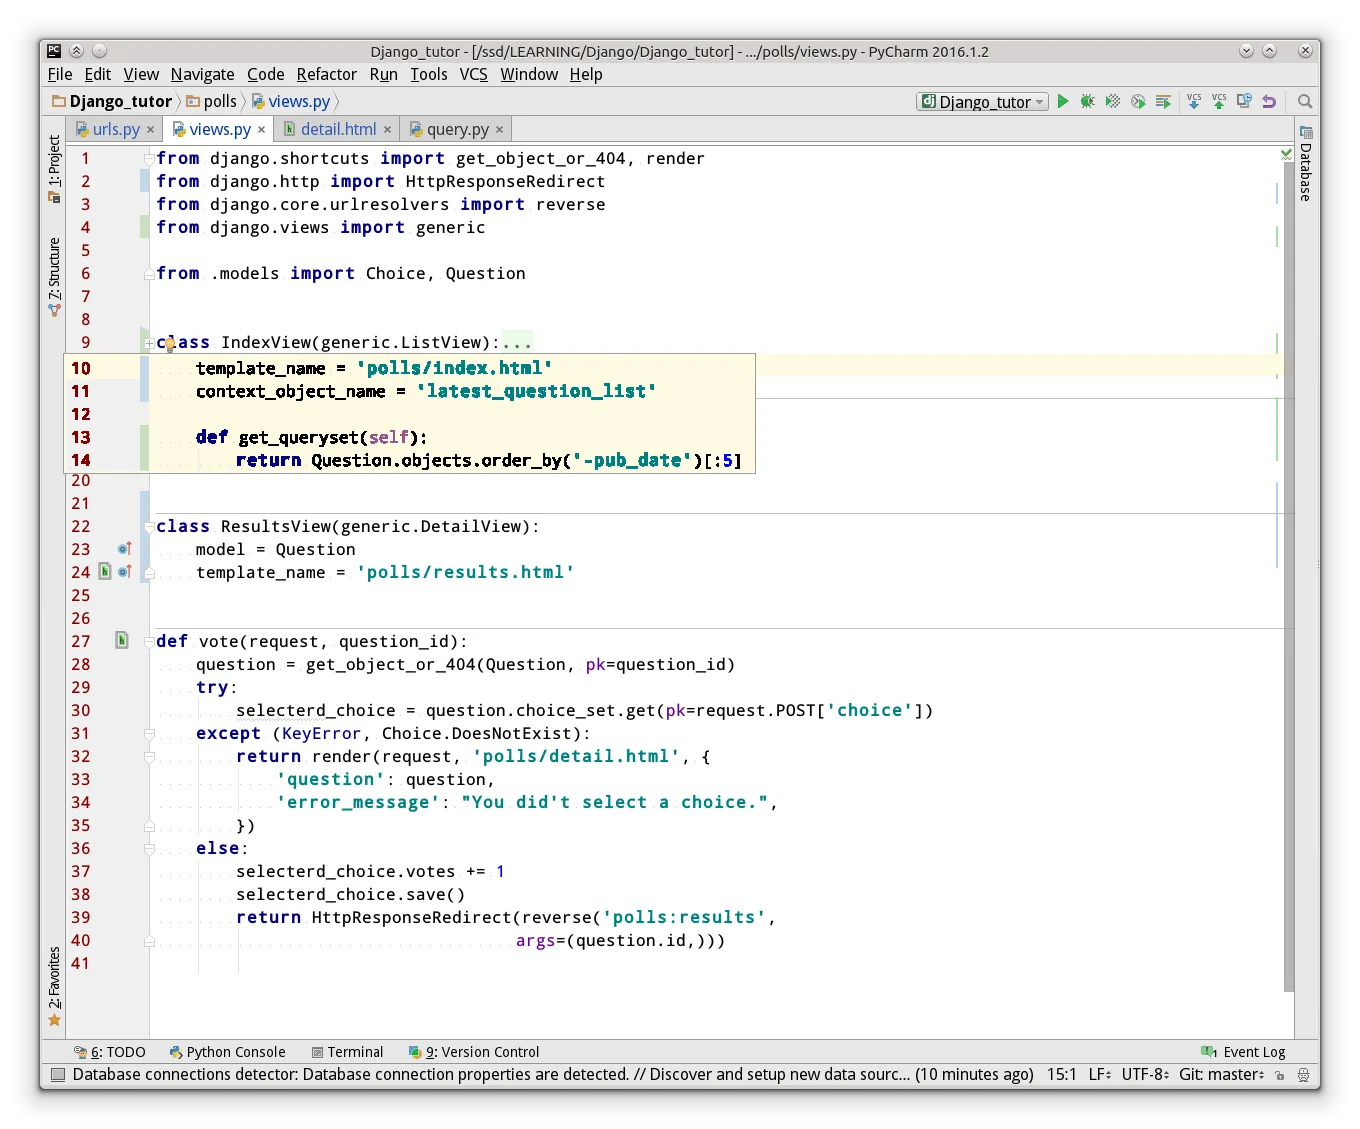Open the Code menu

[x=266, y=74]
